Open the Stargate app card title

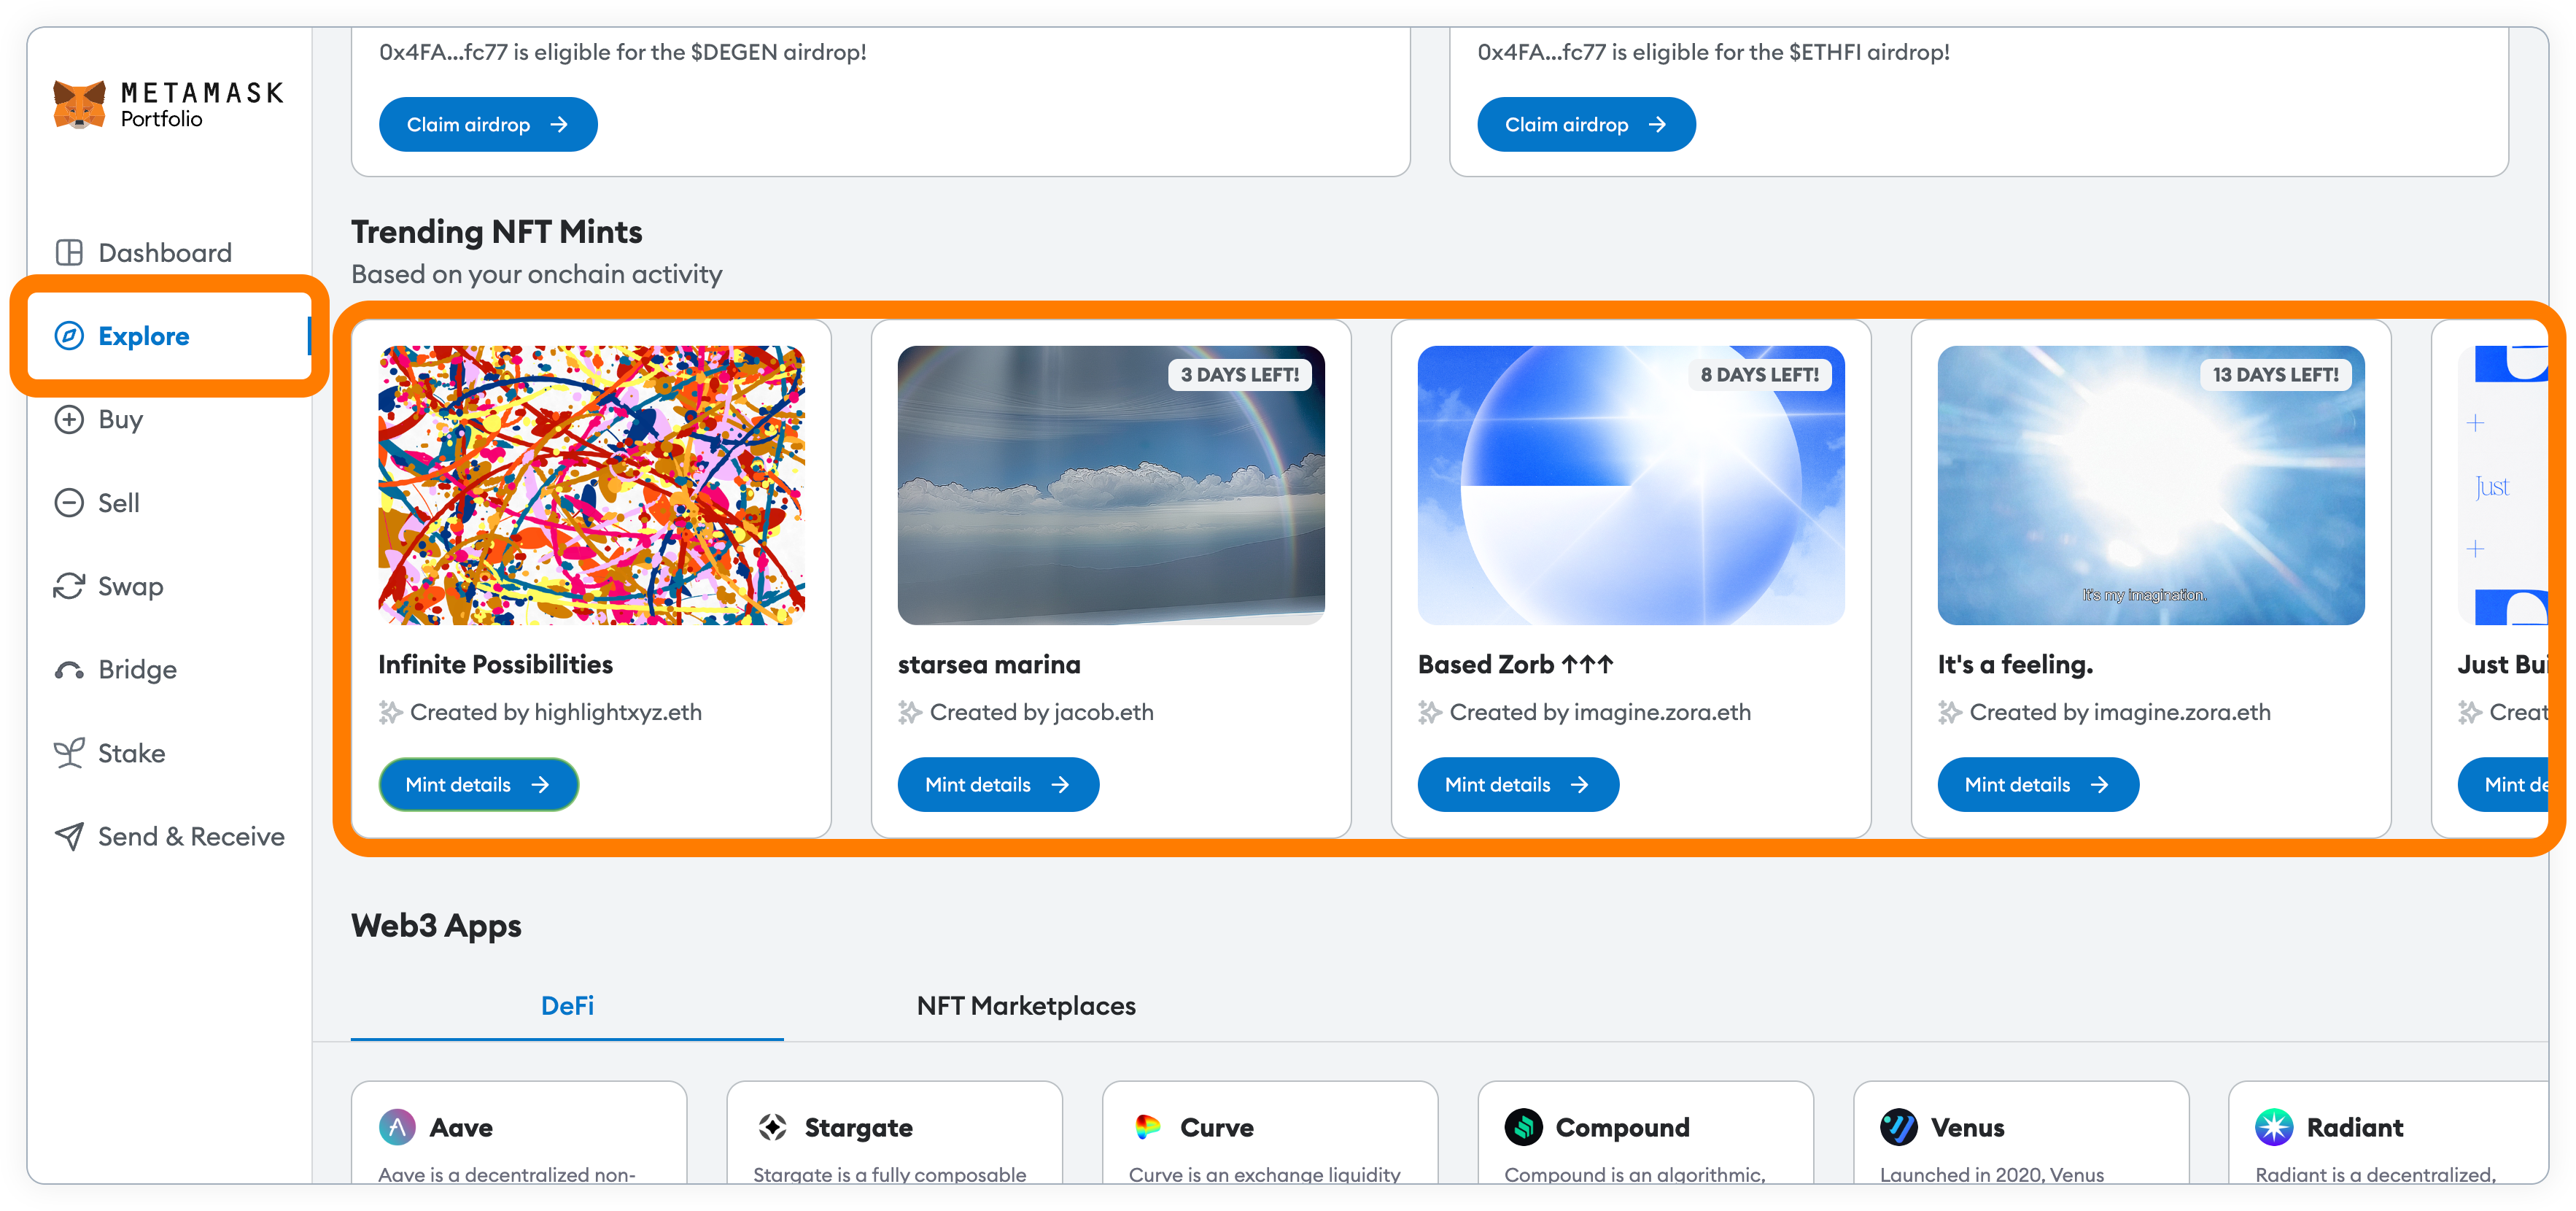click(x=859, y=1127)
